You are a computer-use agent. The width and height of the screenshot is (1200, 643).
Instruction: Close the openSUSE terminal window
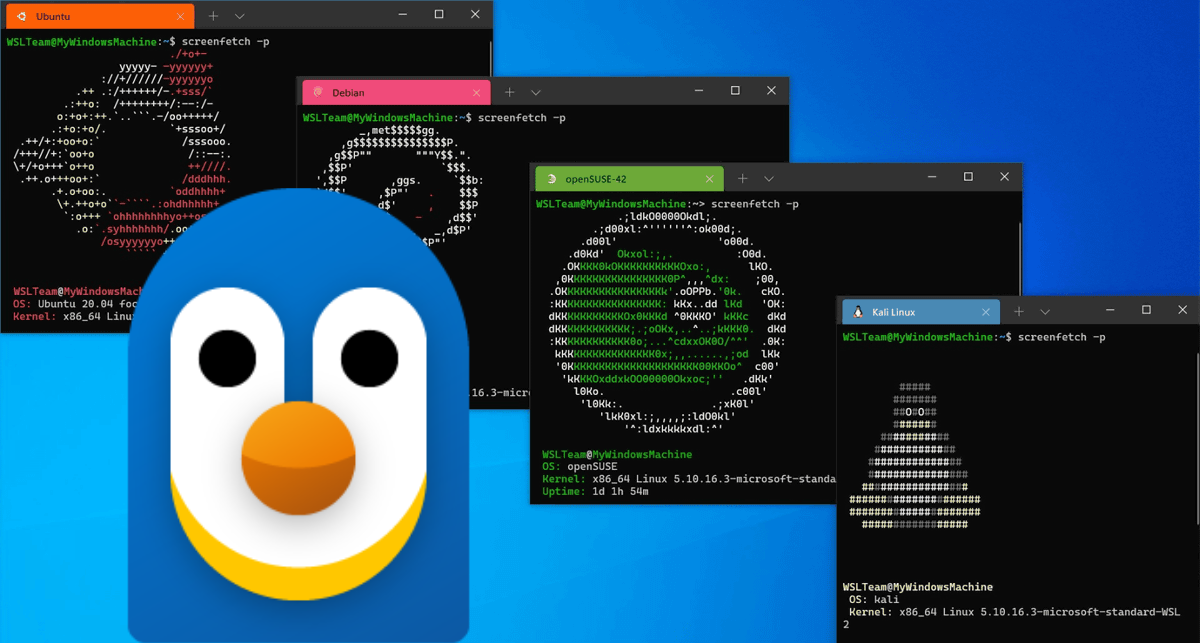click(x=1004, y=177)
